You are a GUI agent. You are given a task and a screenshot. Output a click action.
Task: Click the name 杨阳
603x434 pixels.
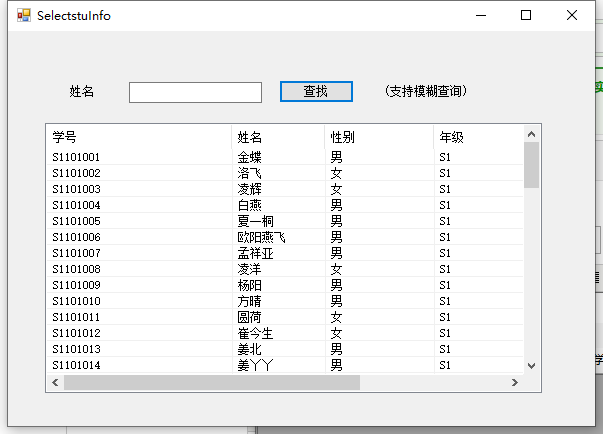[x=249, y=285]
